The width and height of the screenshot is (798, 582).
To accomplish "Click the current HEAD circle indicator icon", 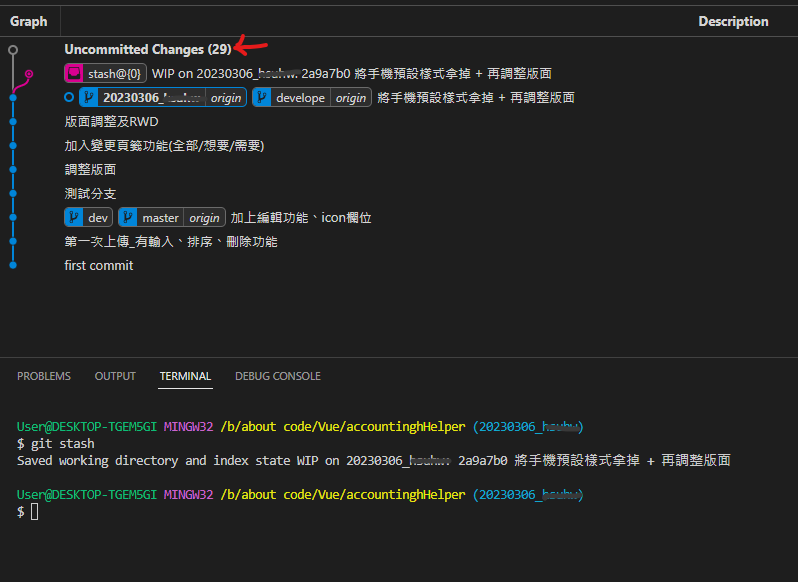I will pyautogui.click(x=69, y=97).
